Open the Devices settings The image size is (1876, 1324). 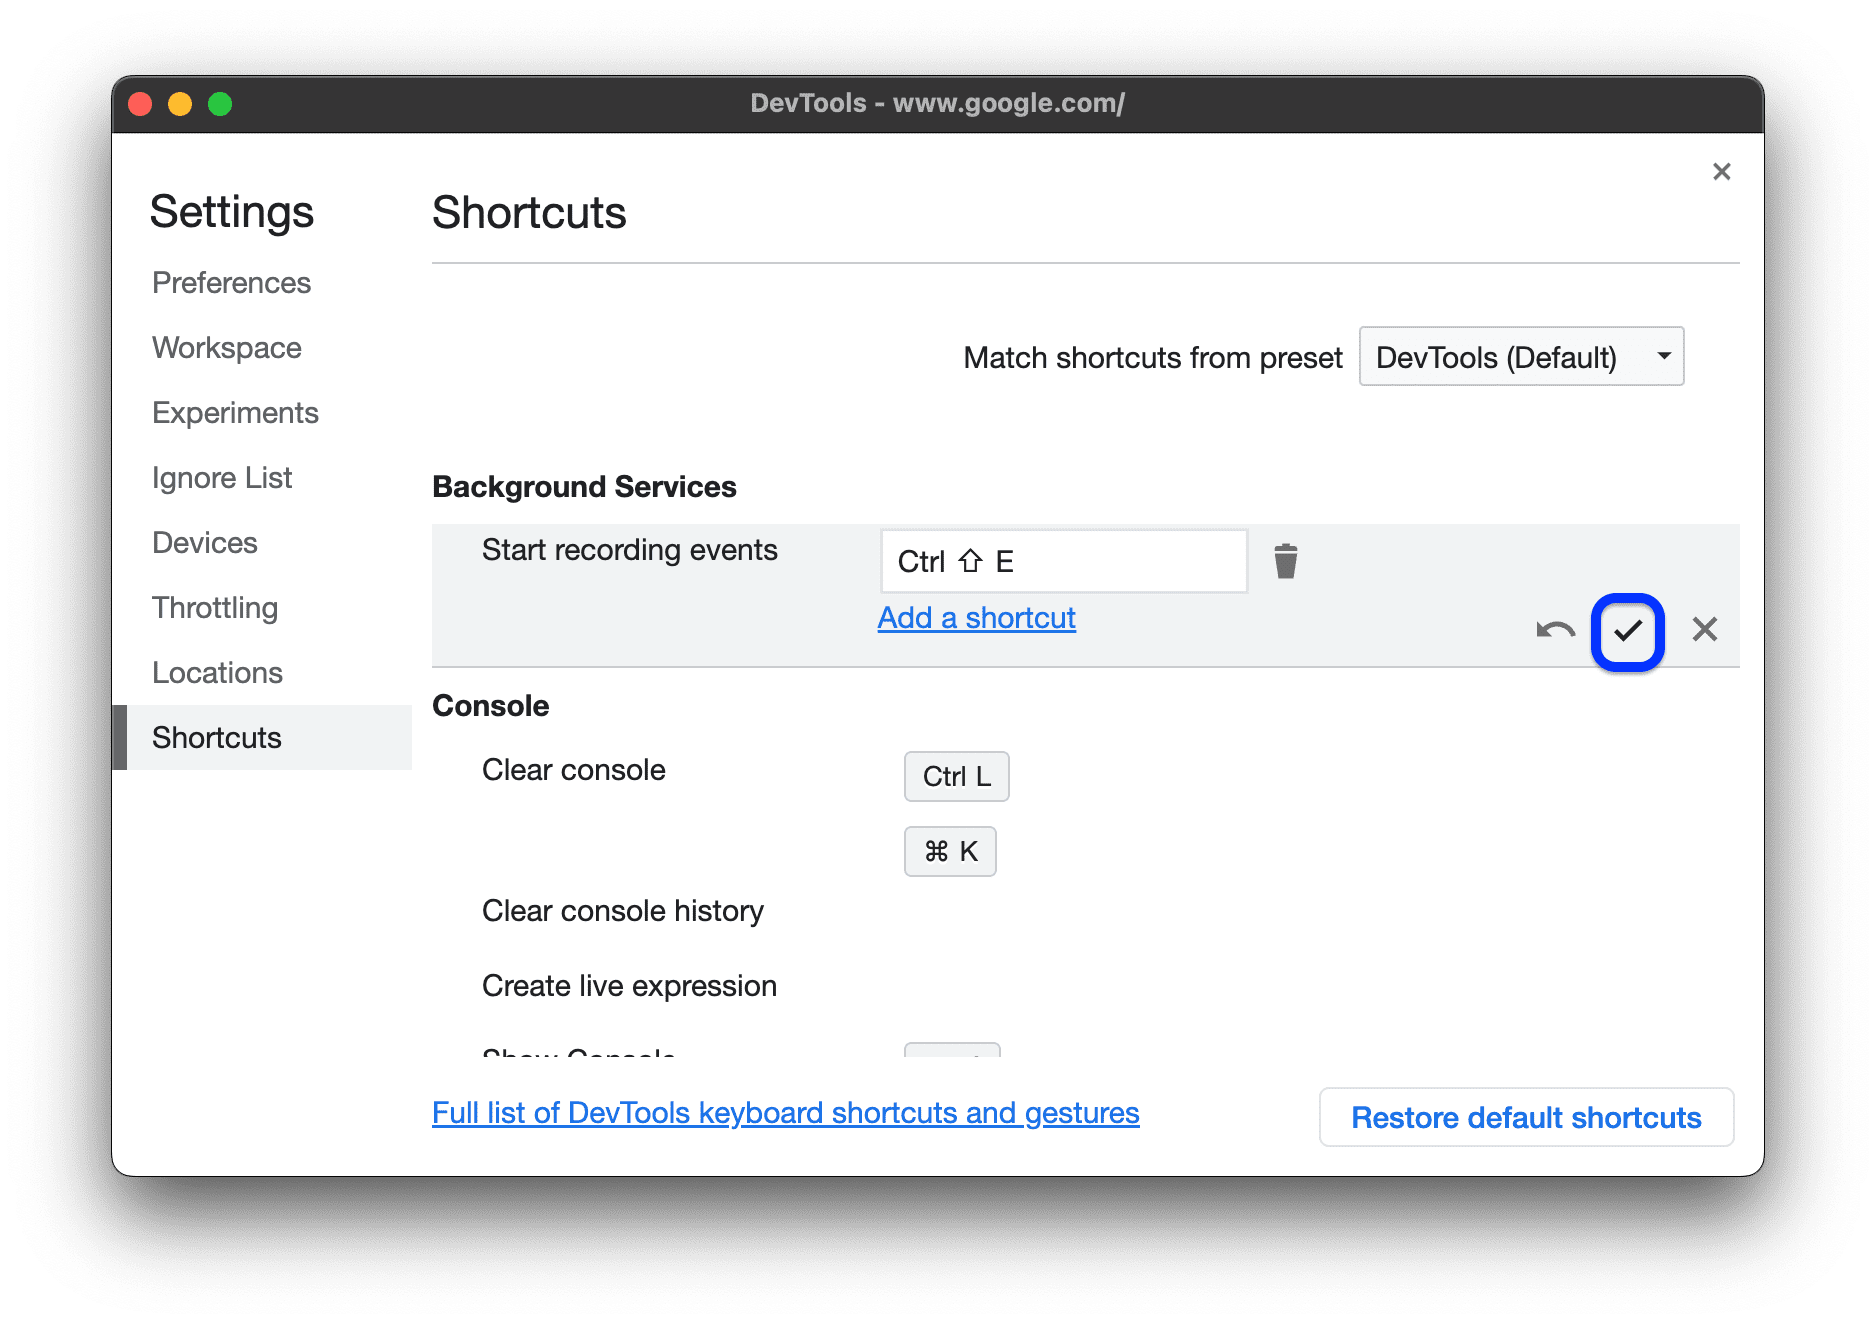point(205,542)
